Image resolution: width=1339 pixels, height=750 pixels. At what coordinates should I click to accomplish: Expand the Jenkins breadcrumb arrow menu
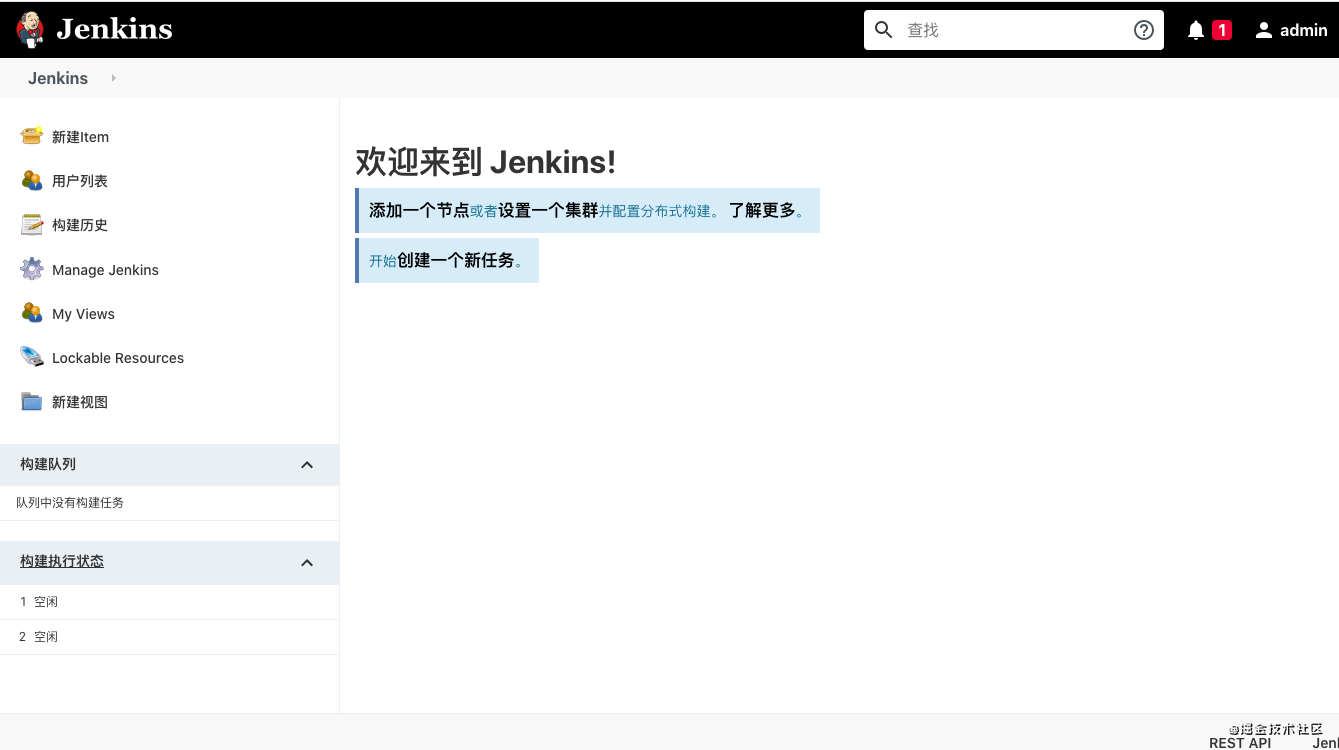(114, 78)
